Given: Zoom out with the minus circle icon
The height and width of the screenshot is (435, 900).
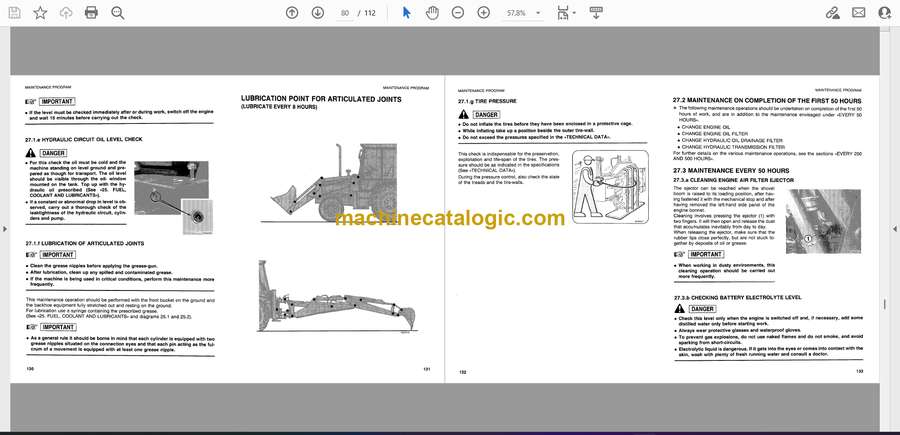Looking at the screenshot, I should pyautogui.click(x=457, y=13).
